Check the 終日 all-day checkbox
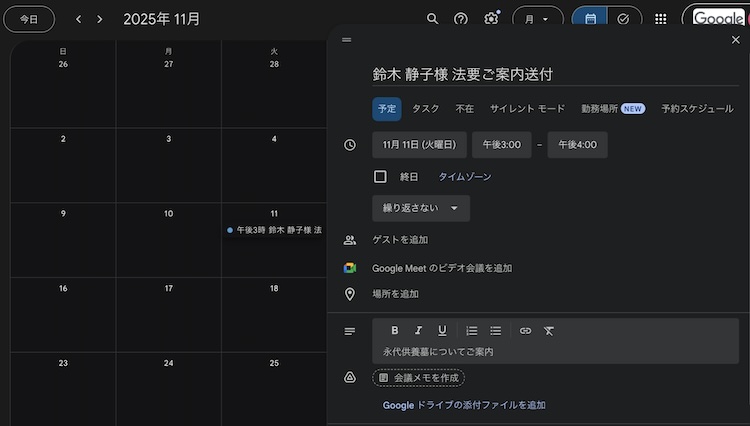This screenshot has height=426, width=750. click(x=380, y=177)
